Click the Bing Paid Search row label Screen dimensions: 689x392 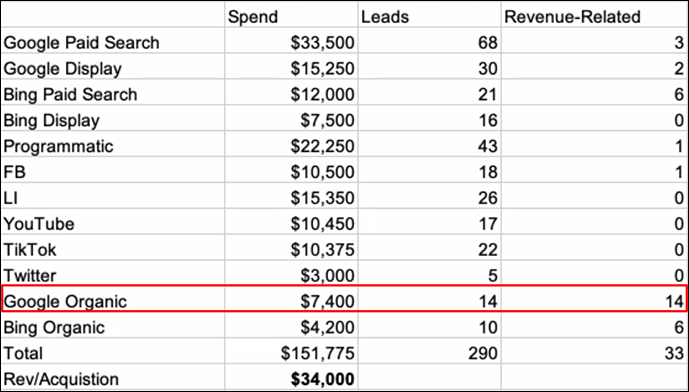point(70,94)
